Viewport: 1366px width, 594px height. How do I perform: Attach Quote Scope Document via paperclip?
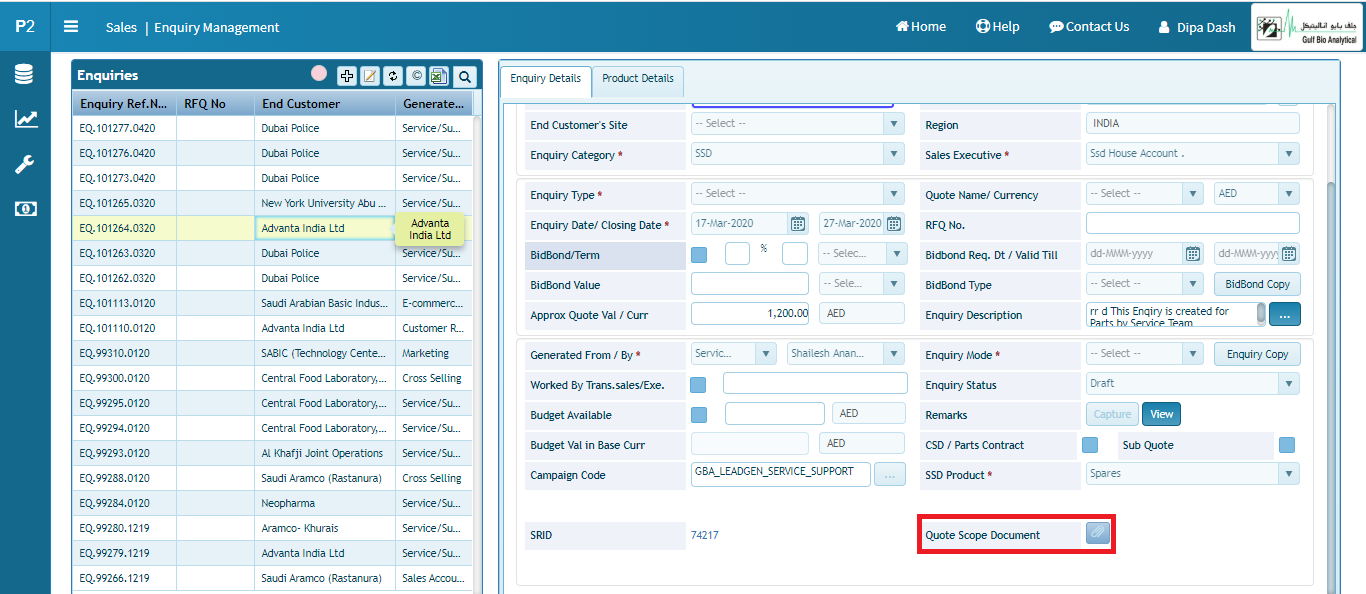(x=1098, y=534)
